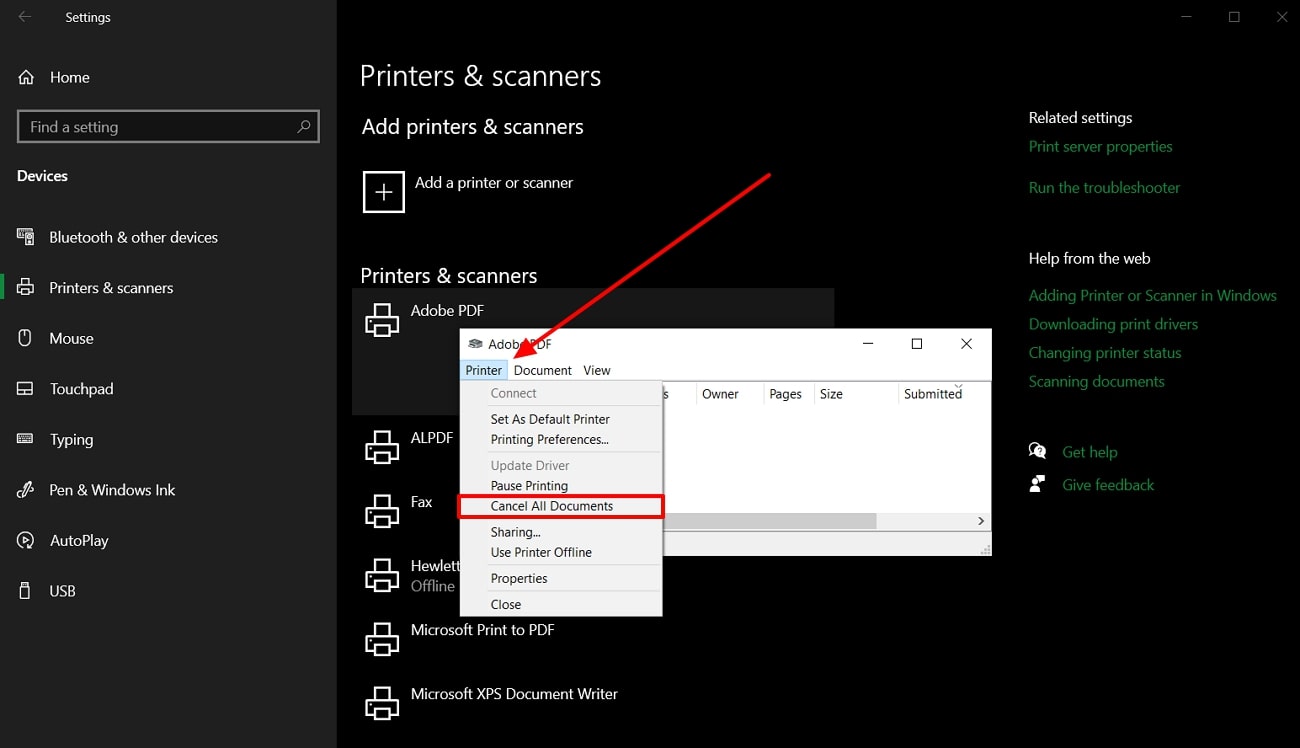Minimize the Settings window

1186,17
